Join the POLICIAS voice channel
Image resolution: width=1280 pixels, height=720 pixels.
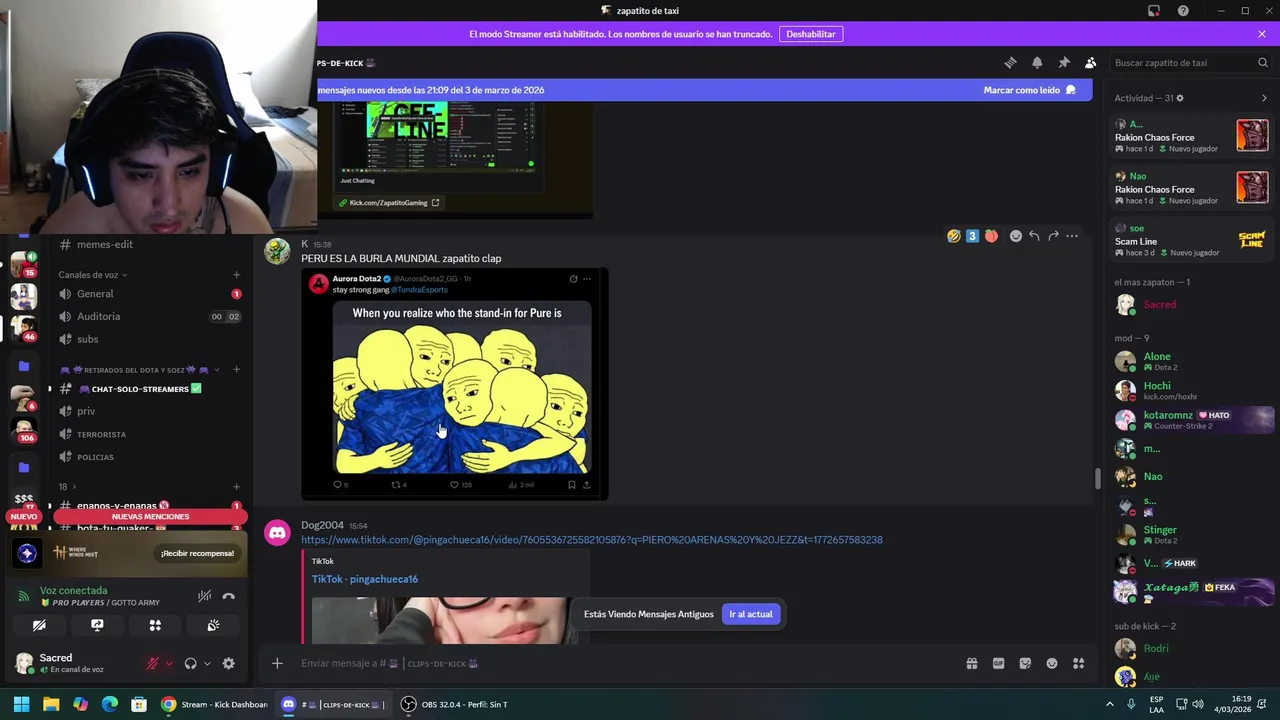[x=150, y=457]
